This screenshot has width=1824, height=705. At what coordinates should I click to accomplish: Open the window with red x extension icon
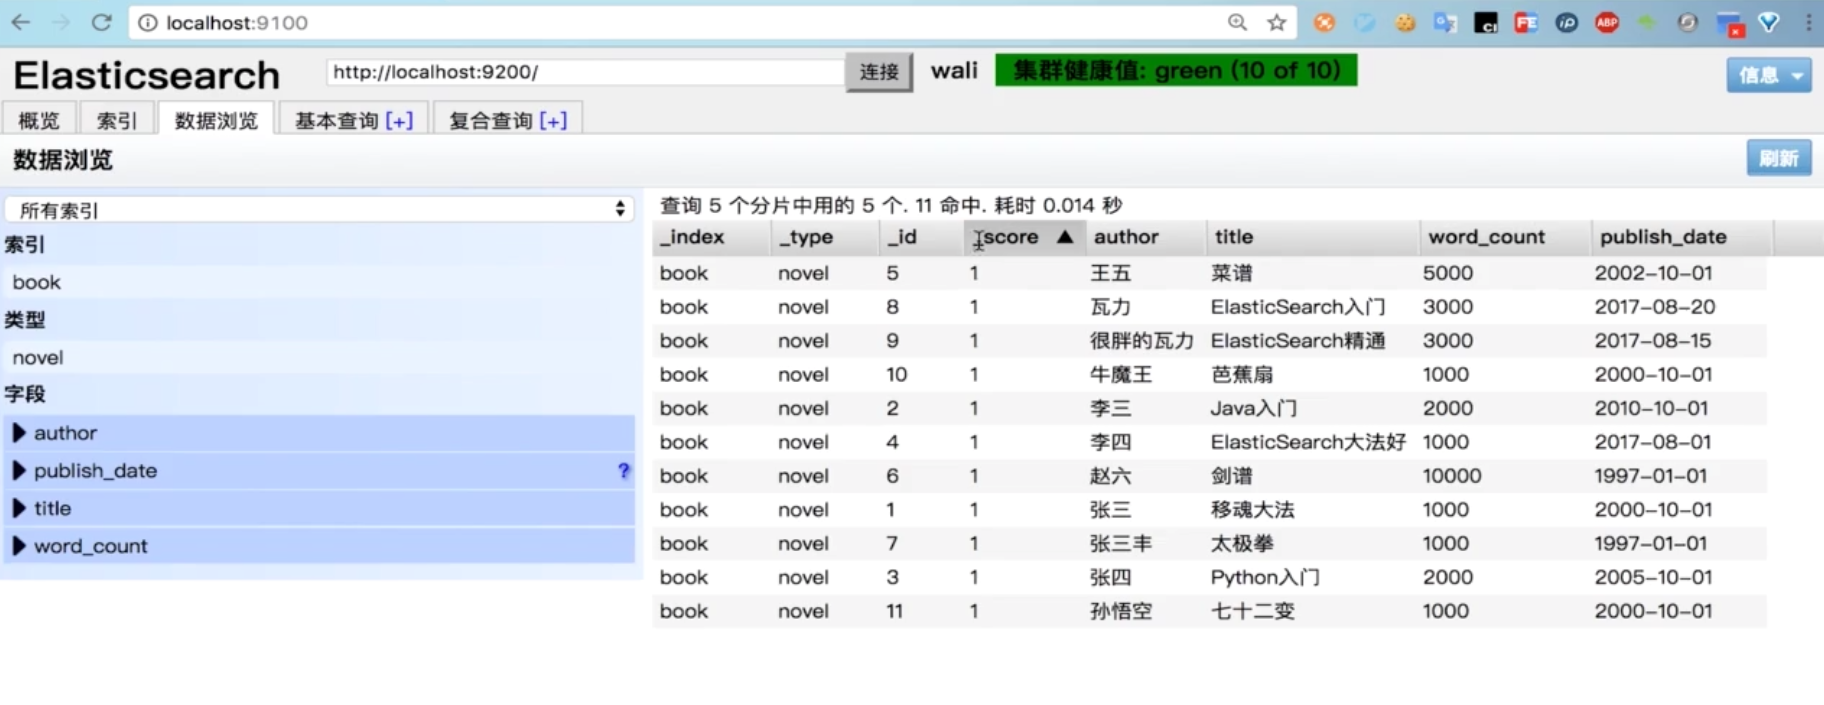click(x=1729, y=23)
